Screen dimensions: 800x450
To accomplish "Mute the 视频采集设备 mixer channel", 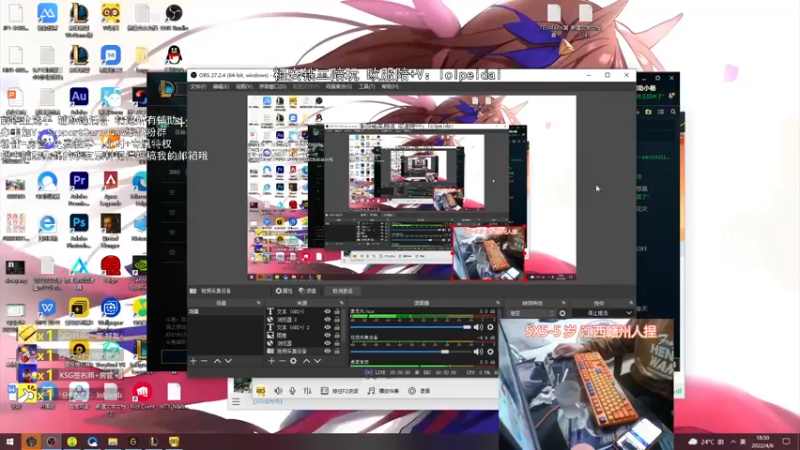I will [478, 352].
